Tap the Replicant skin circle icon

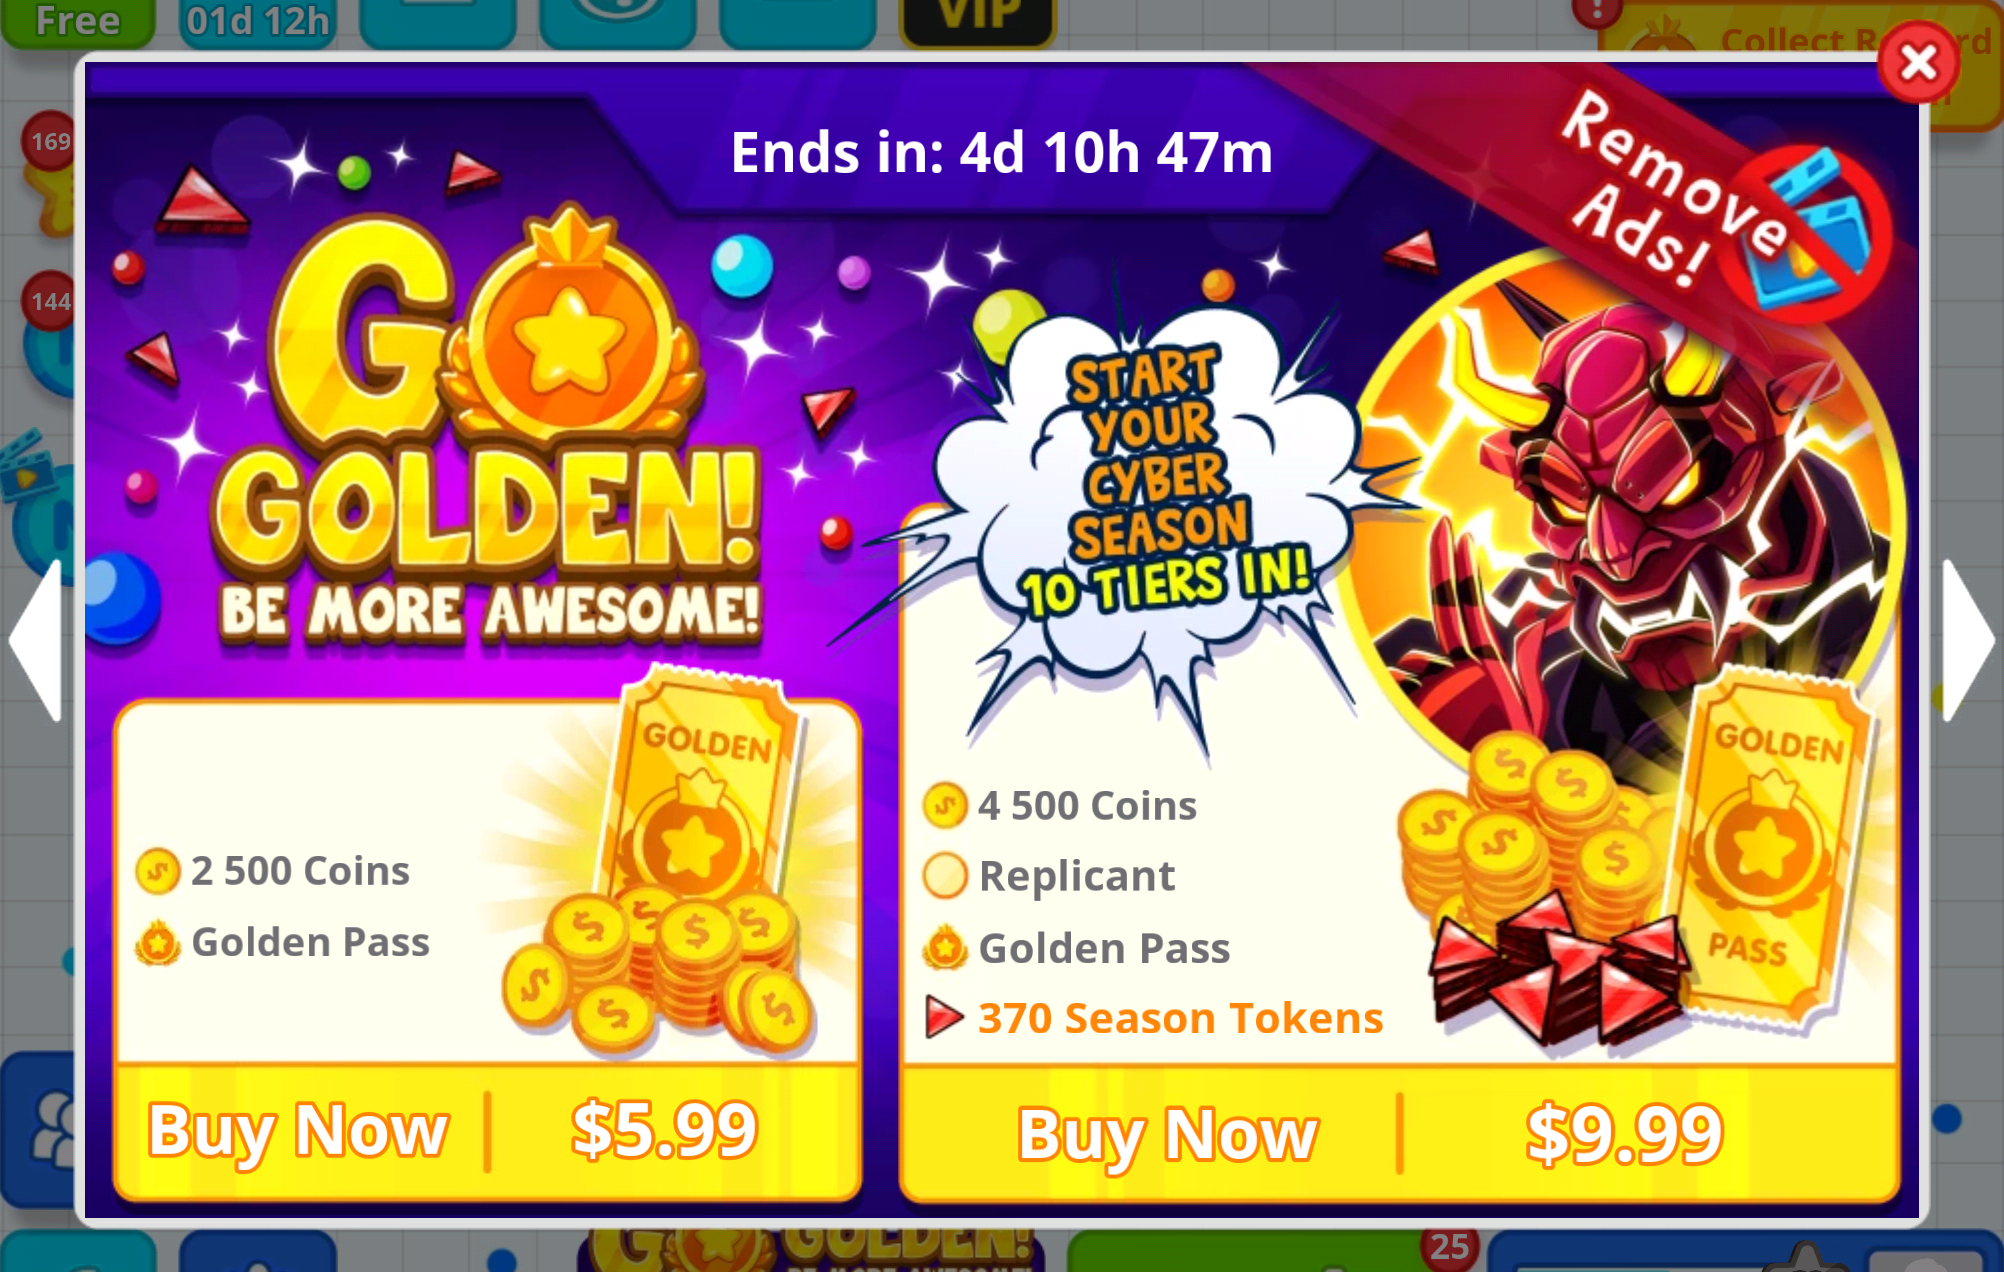point(945,876)
